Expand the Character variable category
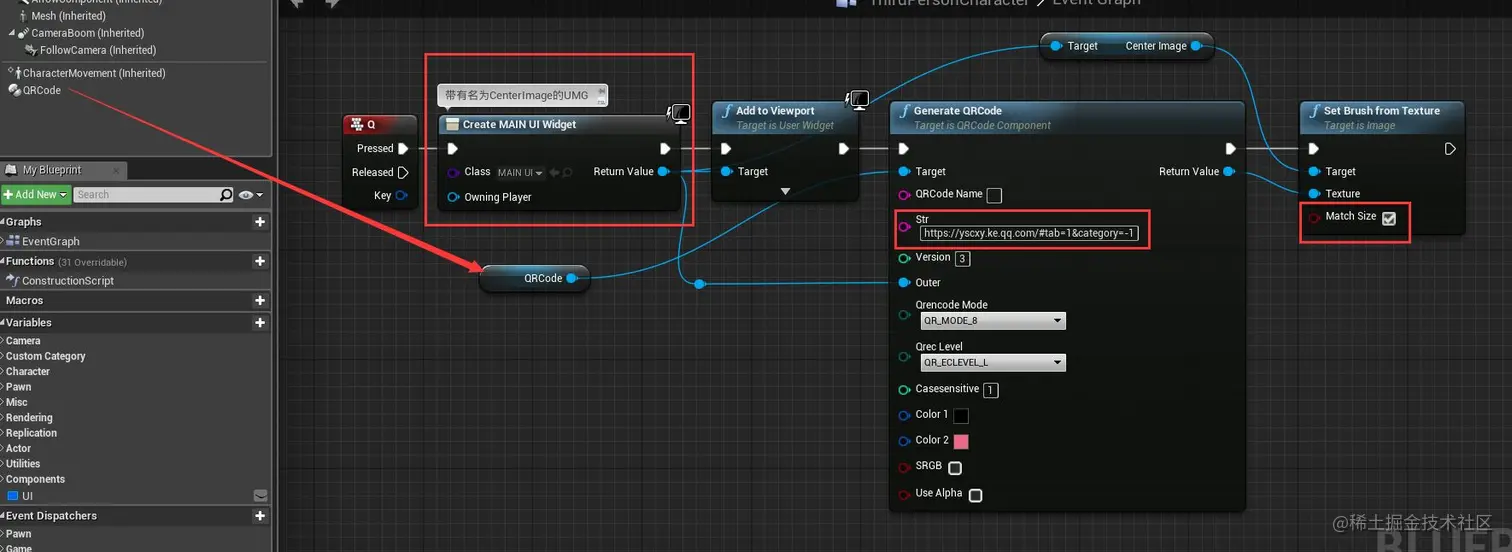 point(3,371)
